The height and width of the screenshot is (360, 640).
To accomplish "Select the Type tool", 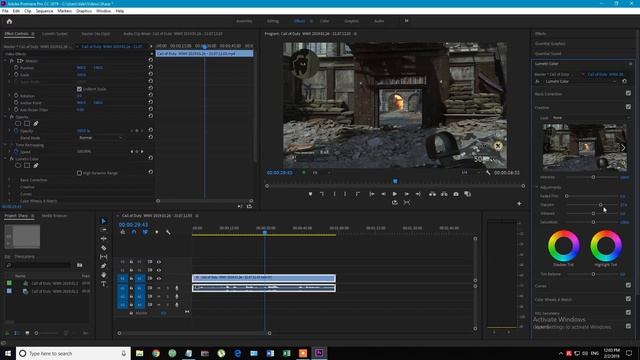I will [x=104, y=284].
